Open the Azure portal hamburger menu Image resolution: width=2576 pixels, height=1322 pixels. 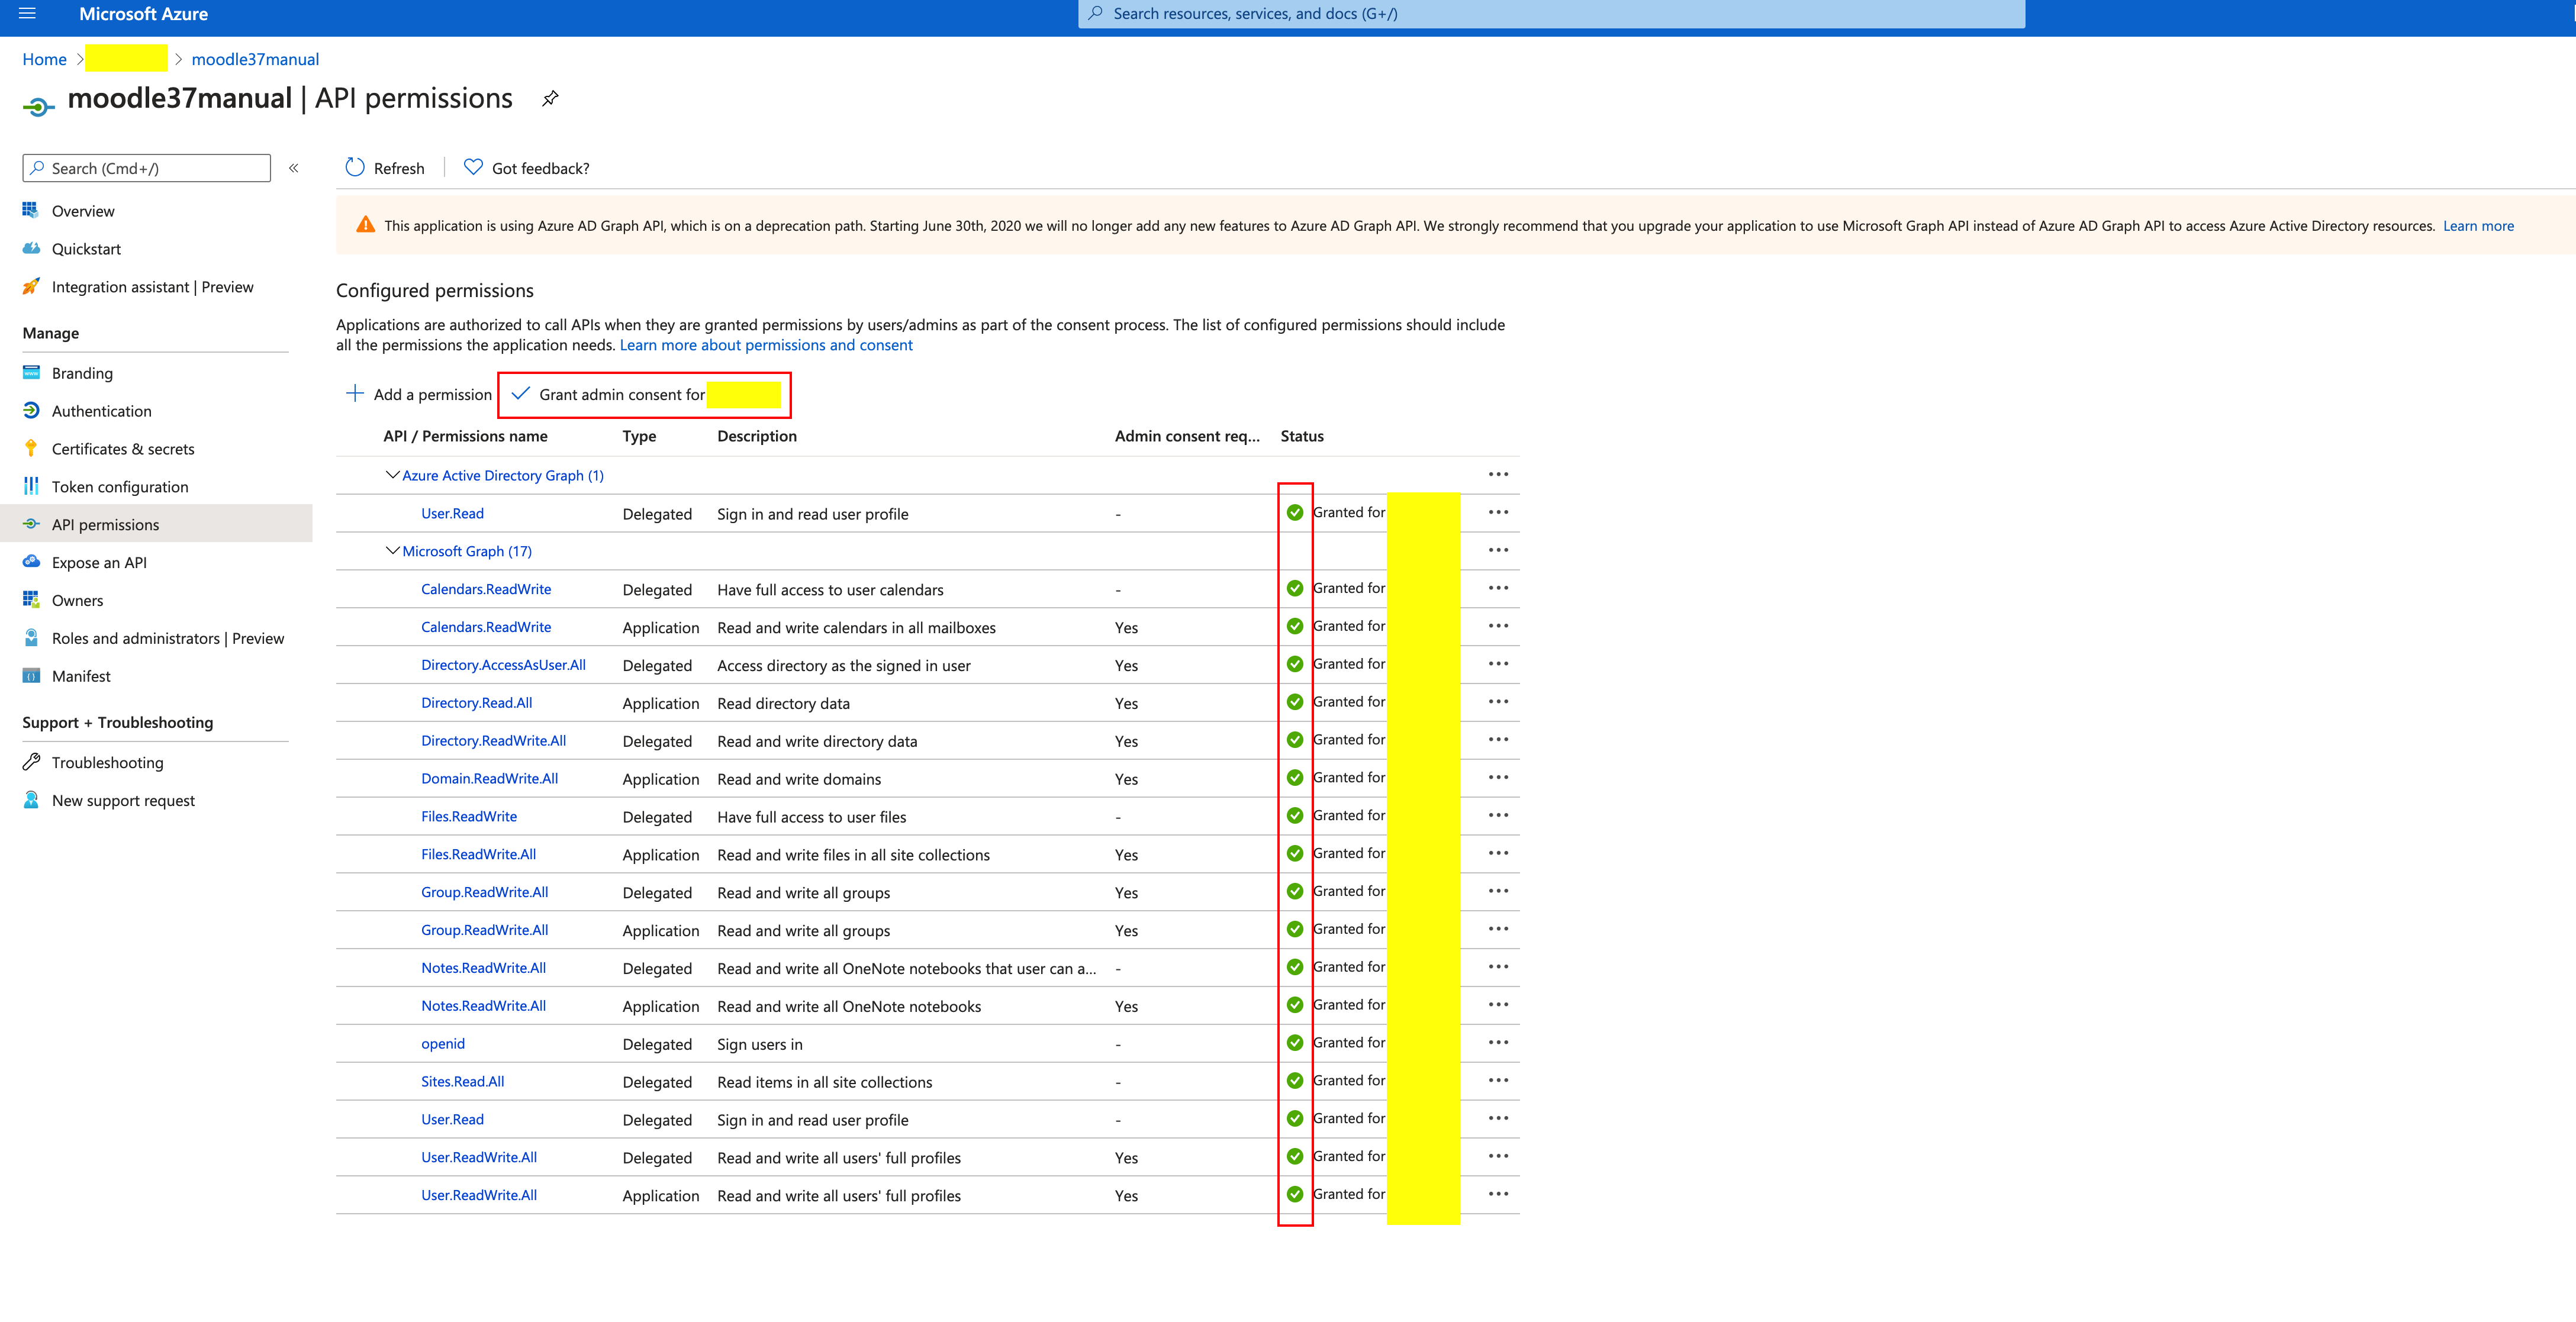[27, 13]
